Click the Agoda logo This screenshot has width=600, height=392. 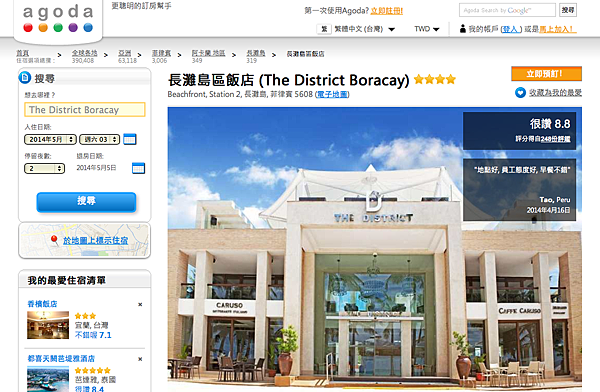58,18
